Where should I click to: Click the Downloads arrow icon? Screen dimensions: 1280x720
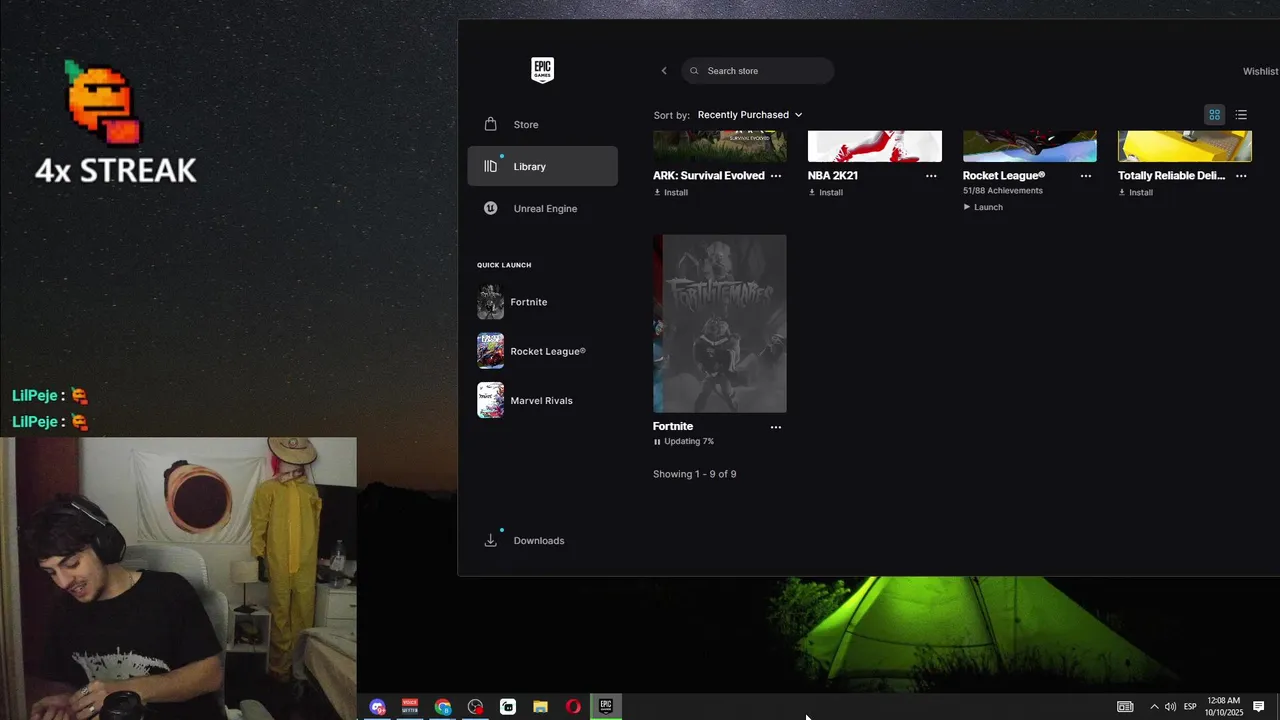[490, 541]
